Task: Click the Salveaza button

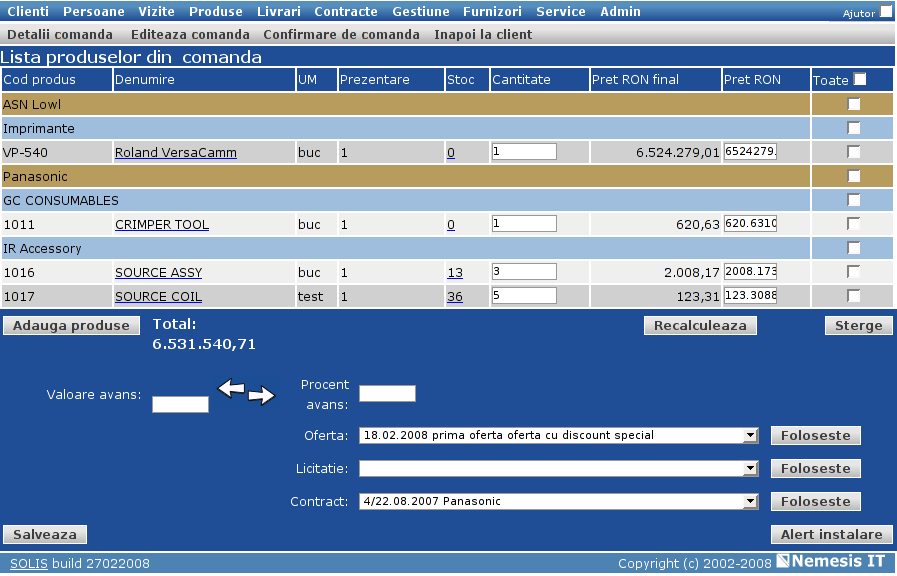Action: pyautogui.click(x=45, y=534)
